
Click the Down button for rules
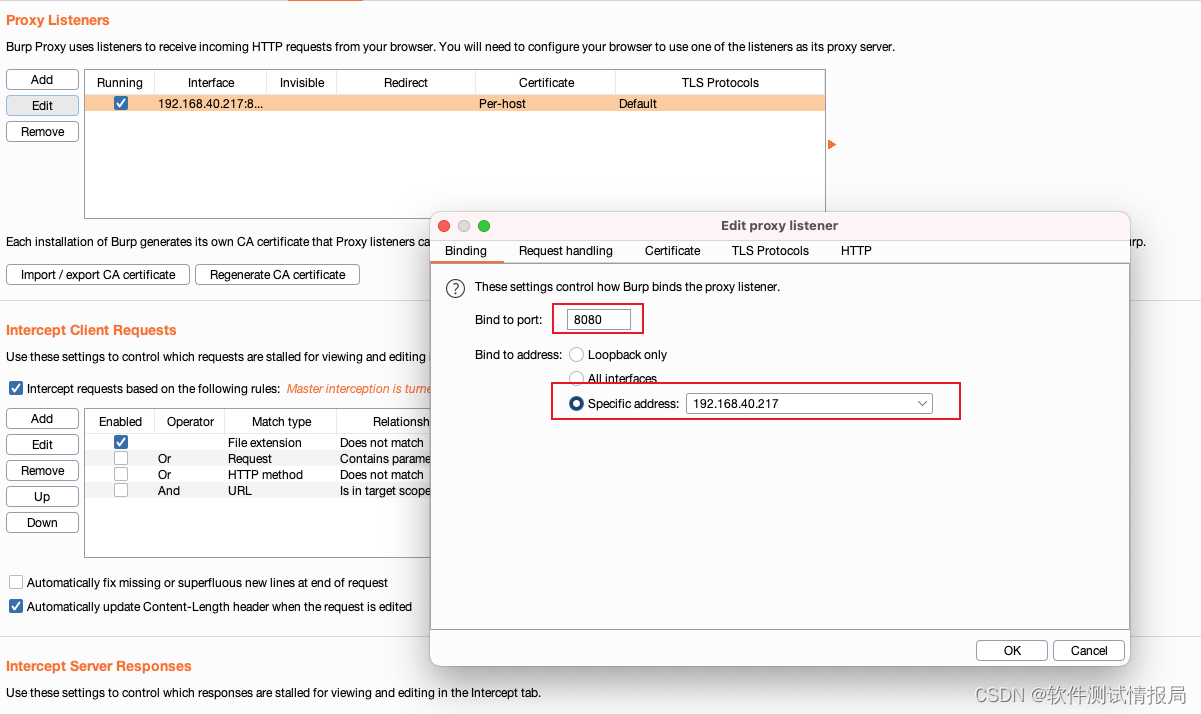pyautogui.click(x=42, y=523)
